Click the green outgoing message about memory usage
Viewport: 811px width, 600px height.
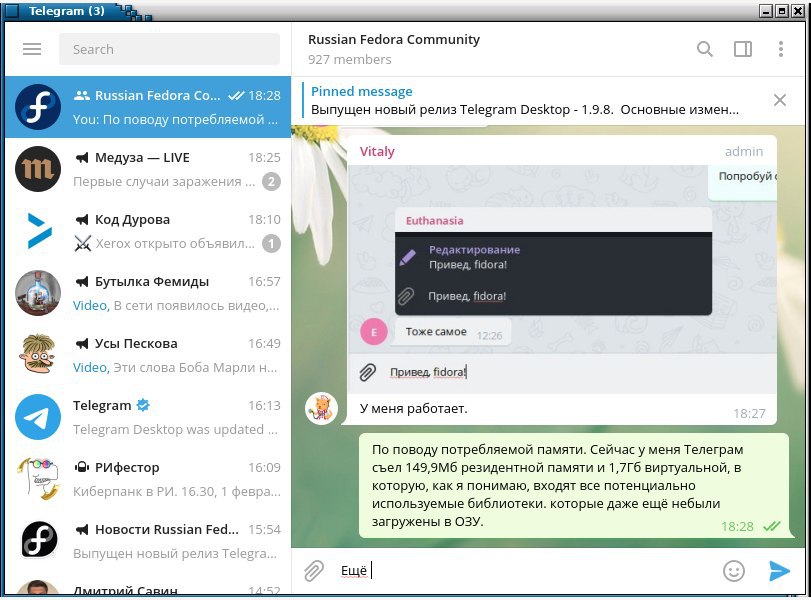point(574,486)
